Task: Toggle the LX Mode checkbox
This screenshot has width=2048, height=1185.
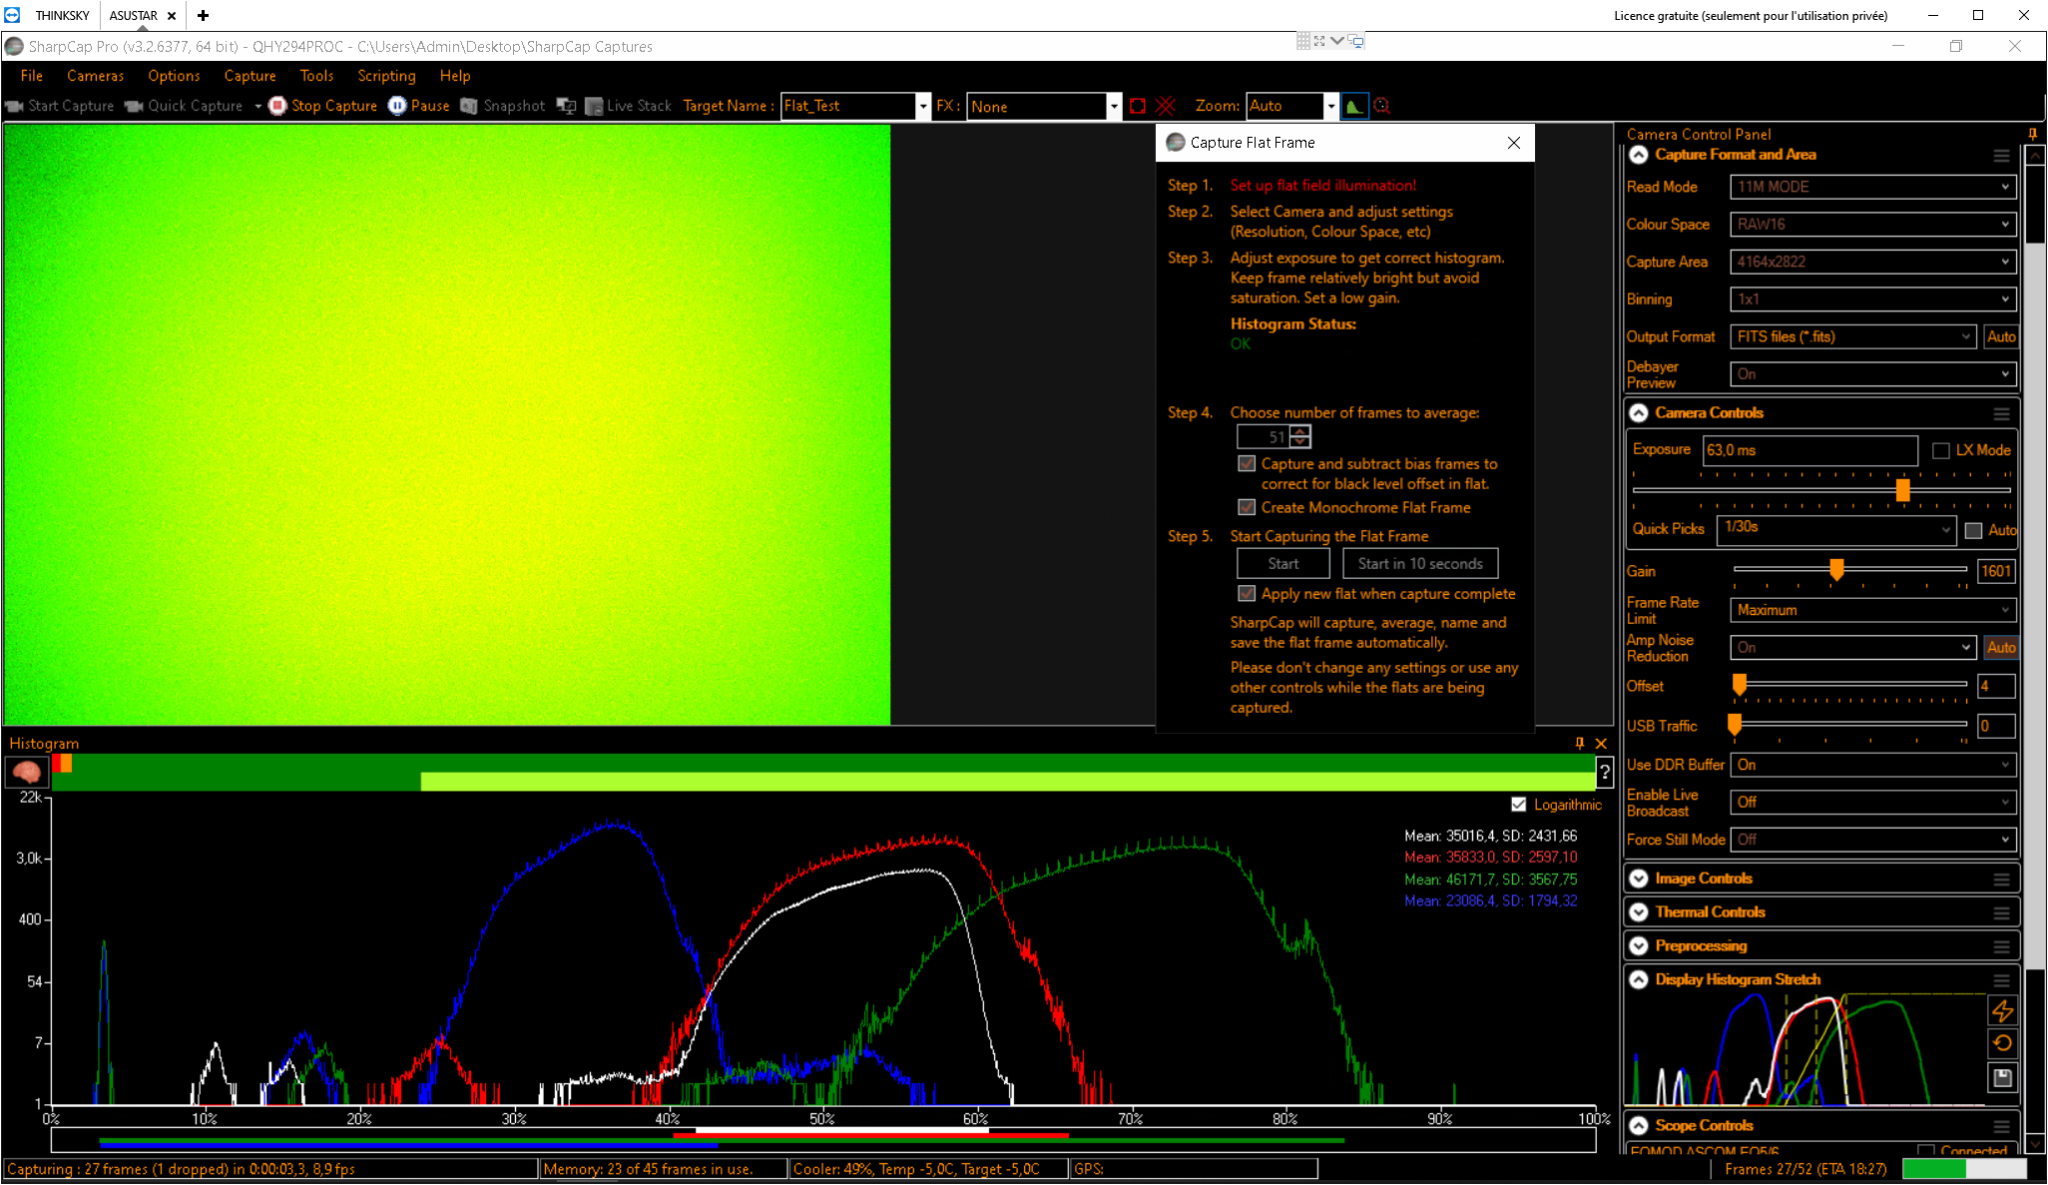Action: pyautogui.click(x=1941, y=451)
